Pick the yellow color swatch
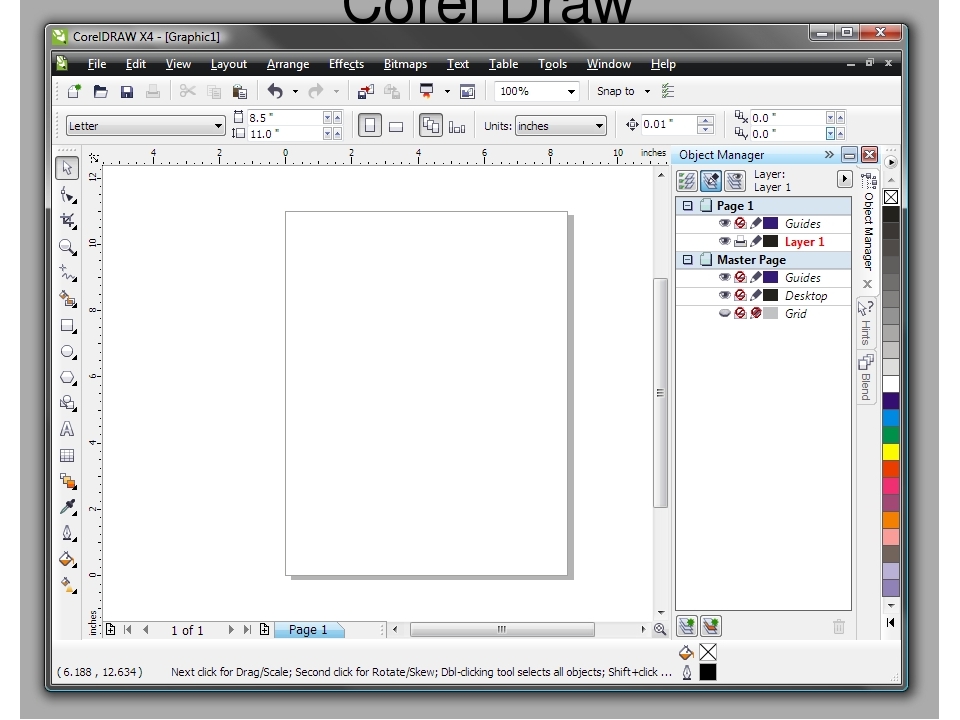Viewport: 960px width, 720px height. [891, 452]
